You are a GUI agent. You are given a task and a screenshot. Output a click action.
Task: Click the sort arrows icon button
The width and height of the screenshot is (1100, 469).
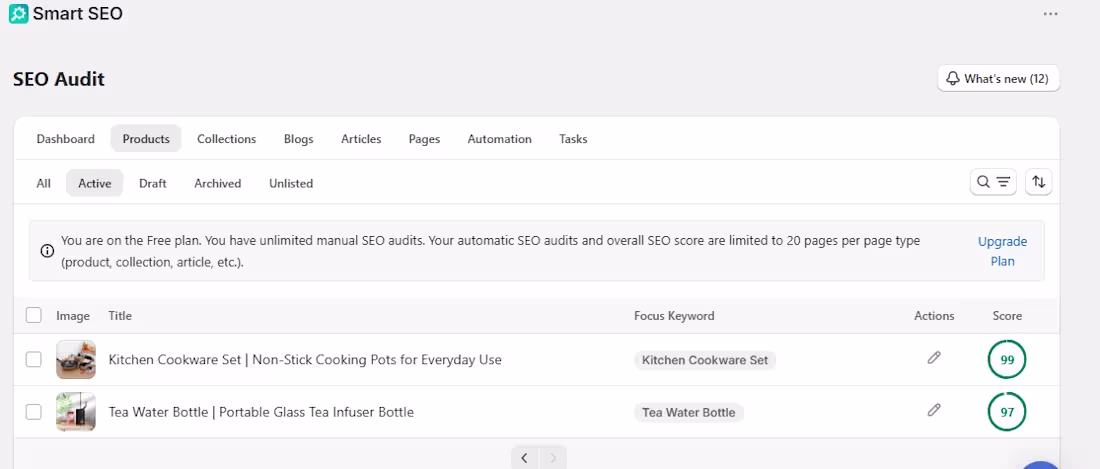[1038, 182]
